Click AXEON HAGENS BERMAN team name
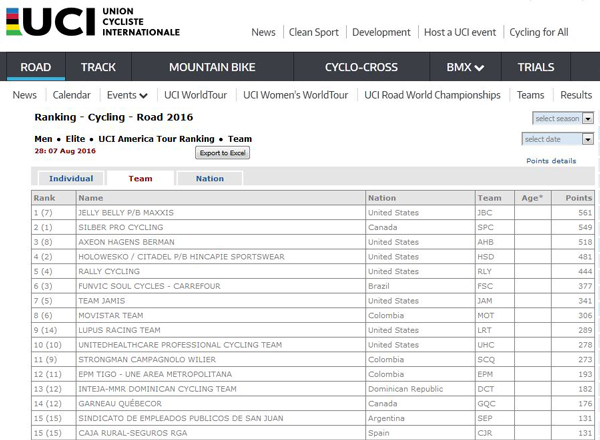Image resolution: width=600 pixels, height=440 pixels. click(x=126, y=242)
